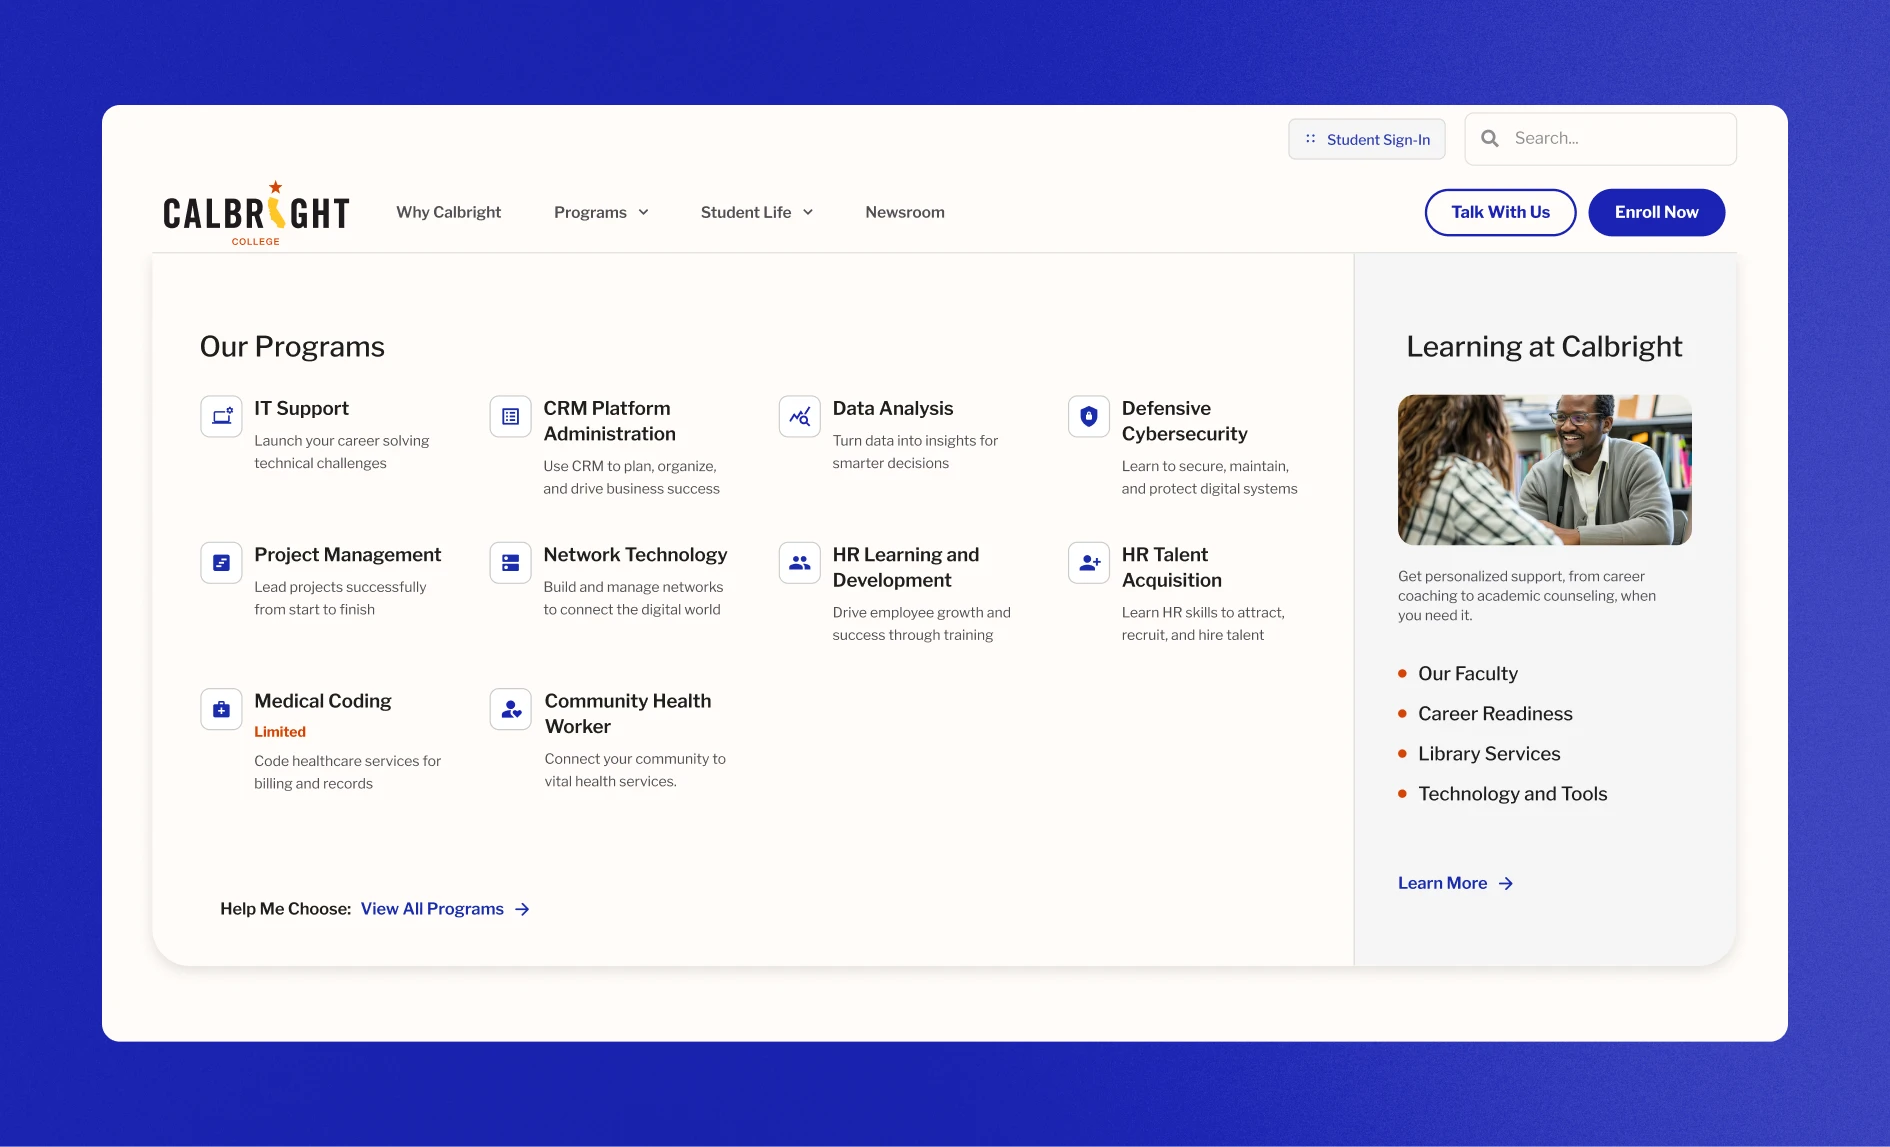Click the Medical Coding medical bag icon

(221, 709)
